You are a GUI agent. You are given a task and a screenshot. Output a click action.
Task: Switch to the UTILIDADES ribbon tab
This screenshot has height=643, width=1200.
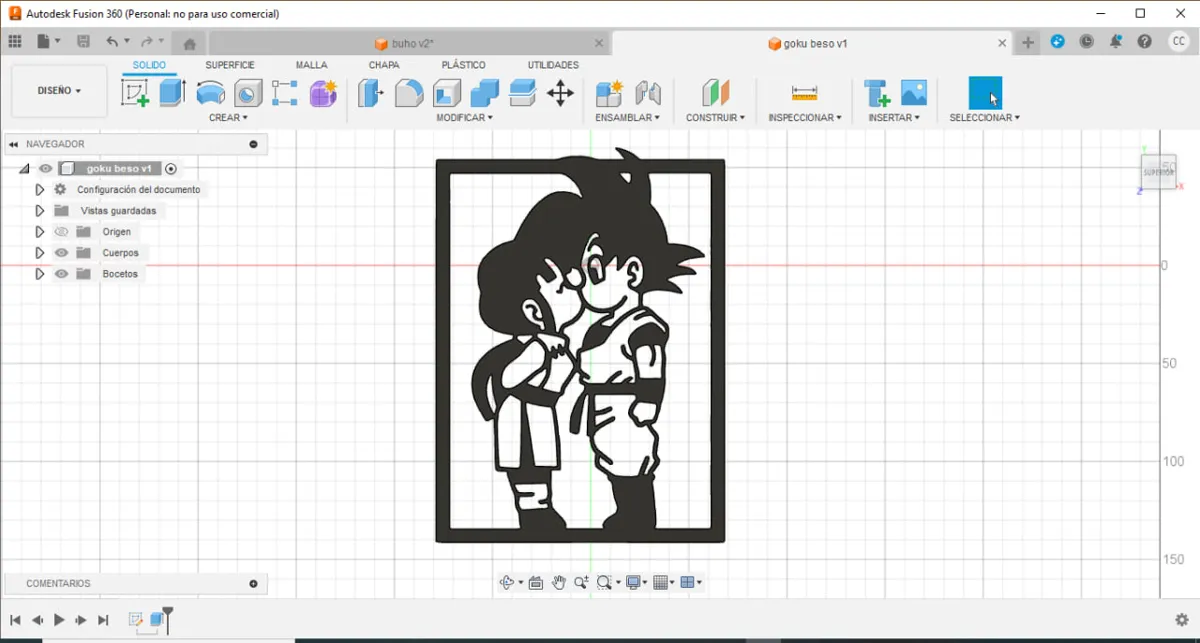(553, 65)
